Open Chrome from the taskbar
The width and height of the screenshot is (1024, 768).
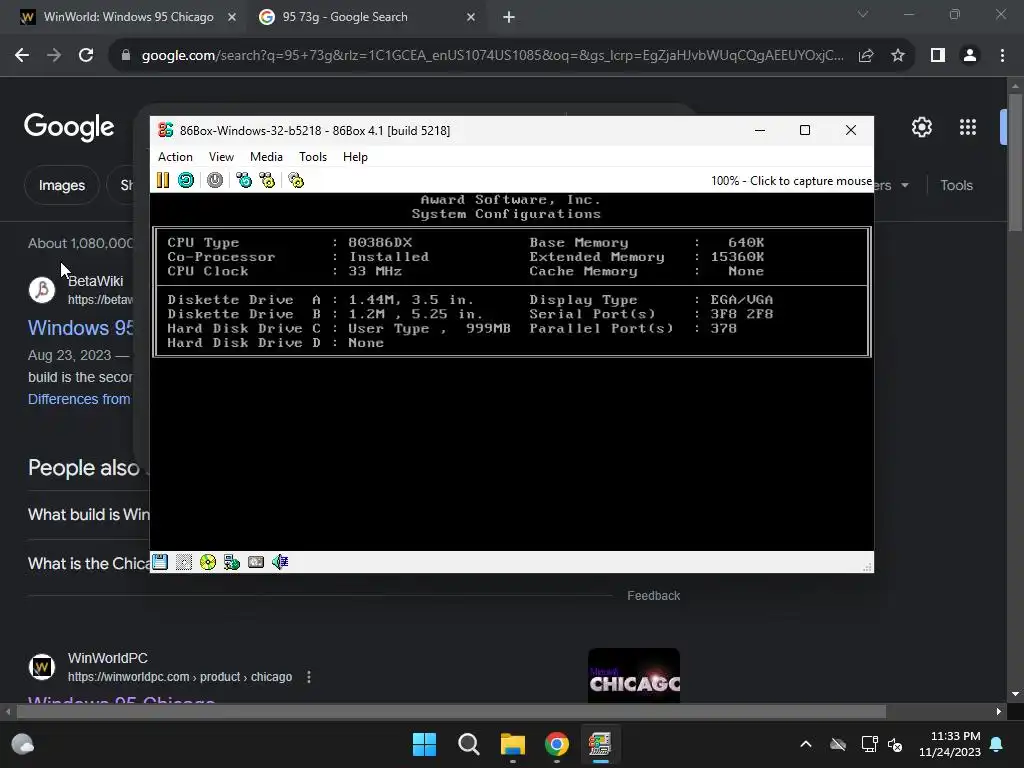point(556,744)
